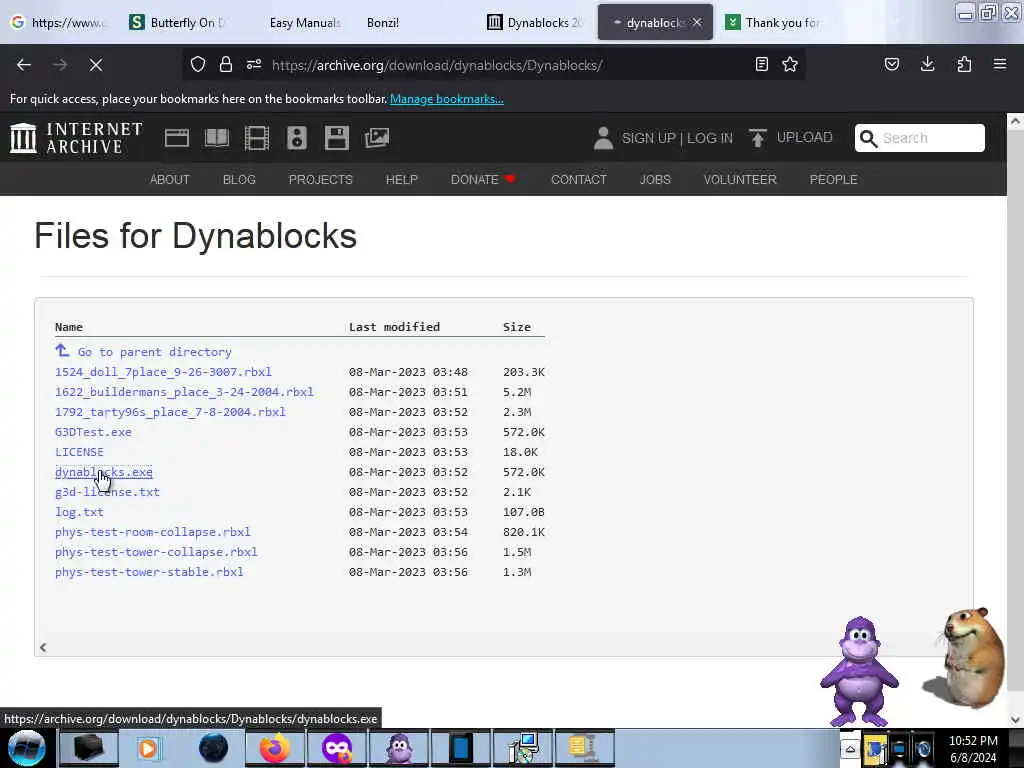Click the padlock site info icon
1024x768 pixels.
point(226,64)
